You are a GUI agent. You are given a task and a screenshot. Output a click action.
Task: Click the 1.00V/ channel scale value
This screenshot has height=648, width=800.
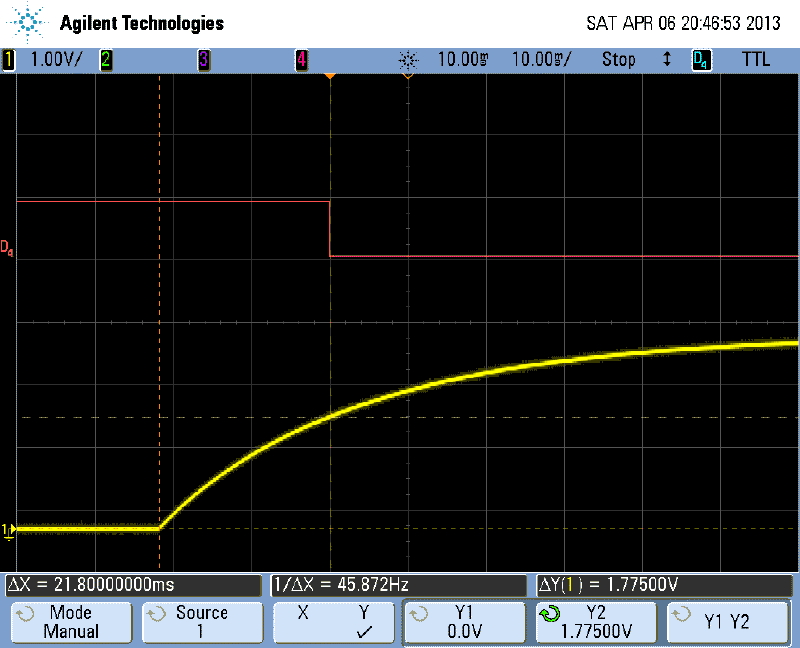[x=56, y=60]
